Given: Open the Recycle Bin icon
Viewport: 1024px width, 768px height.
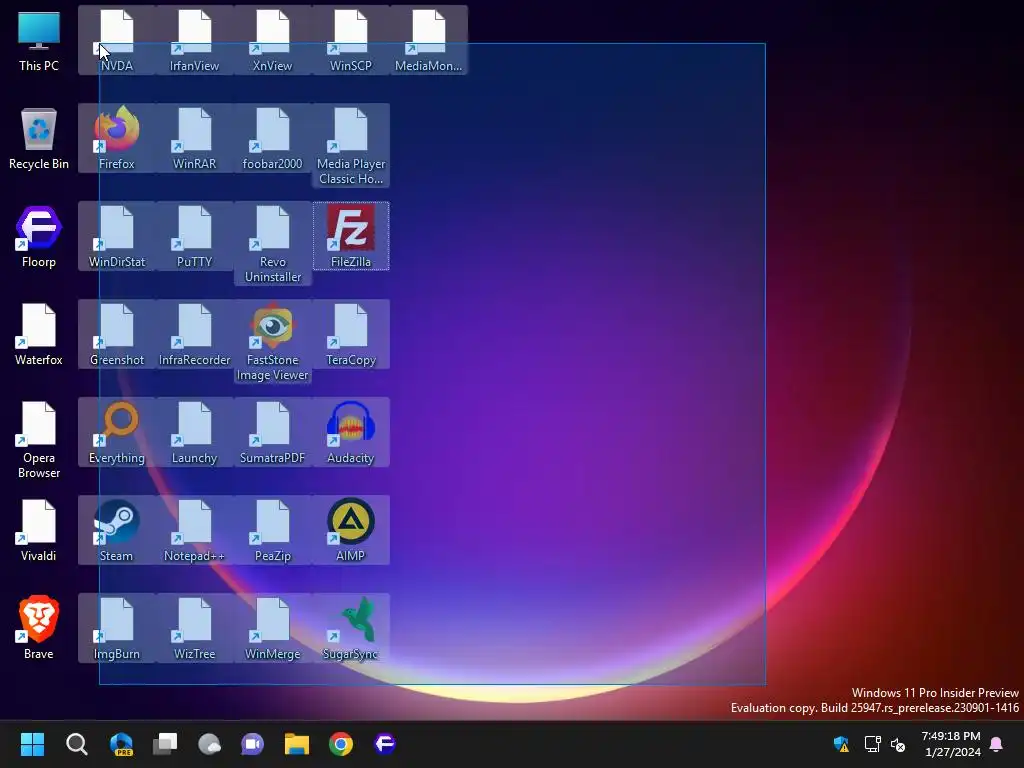Looking at the screenshot, I should point(39,138).
